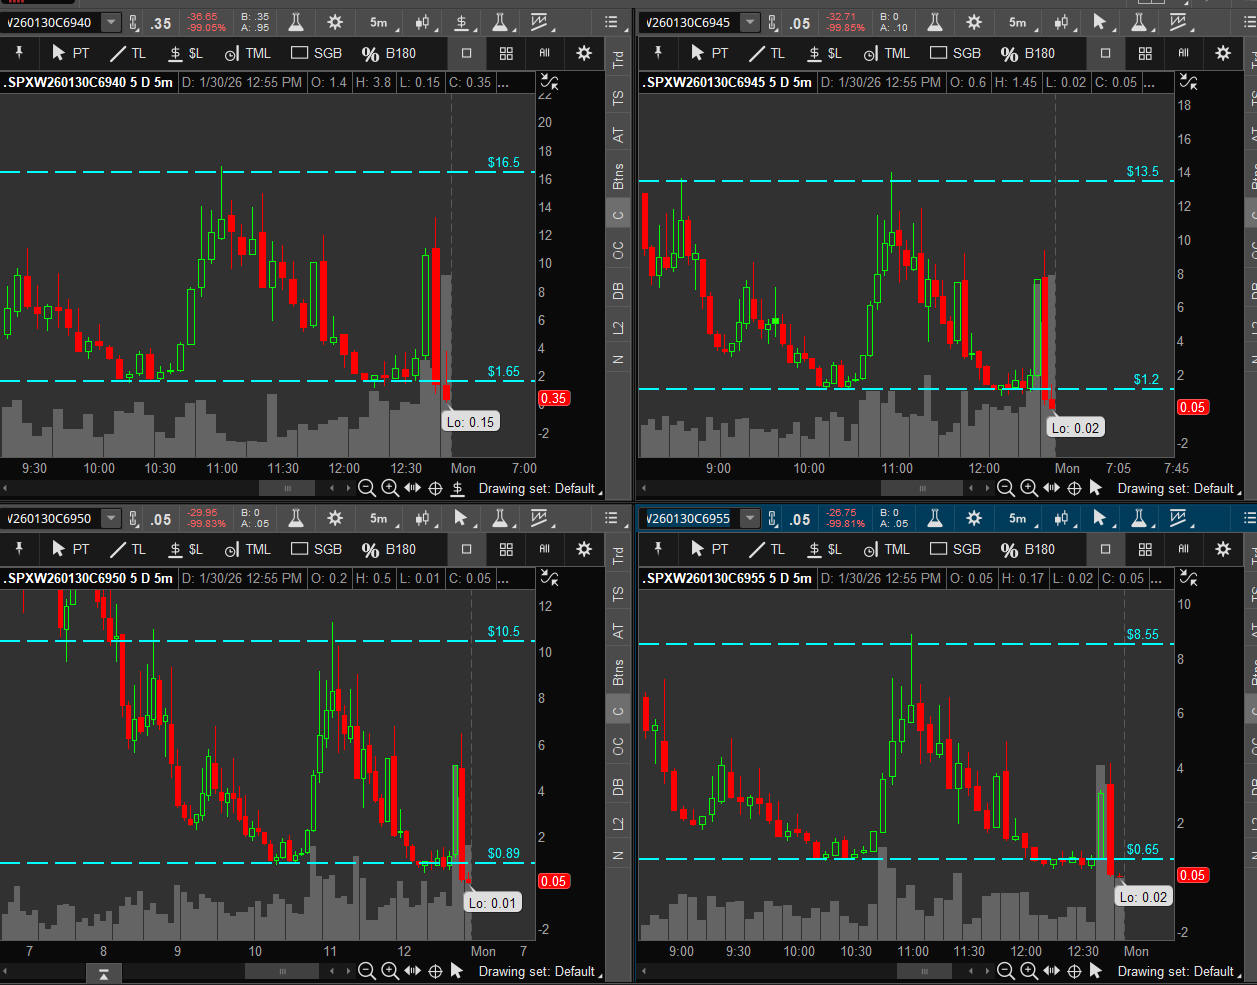Image resolution: width=1257 pixels, height=985 pixels.
Task: Open Studies flask in C6940 chart header
Action: tap(296, 22)
